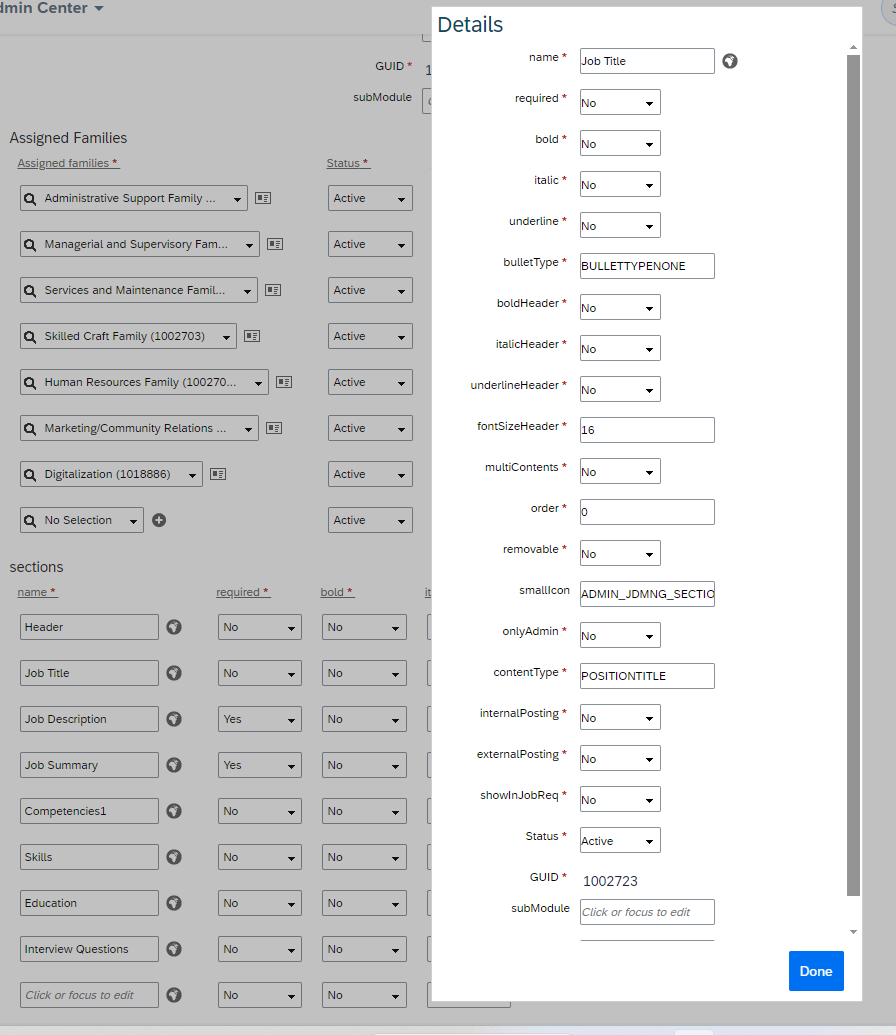Open the showInJobReq dropdown in Details
896x1035 pixels.
pyautogui.click(x=620, y=799)
